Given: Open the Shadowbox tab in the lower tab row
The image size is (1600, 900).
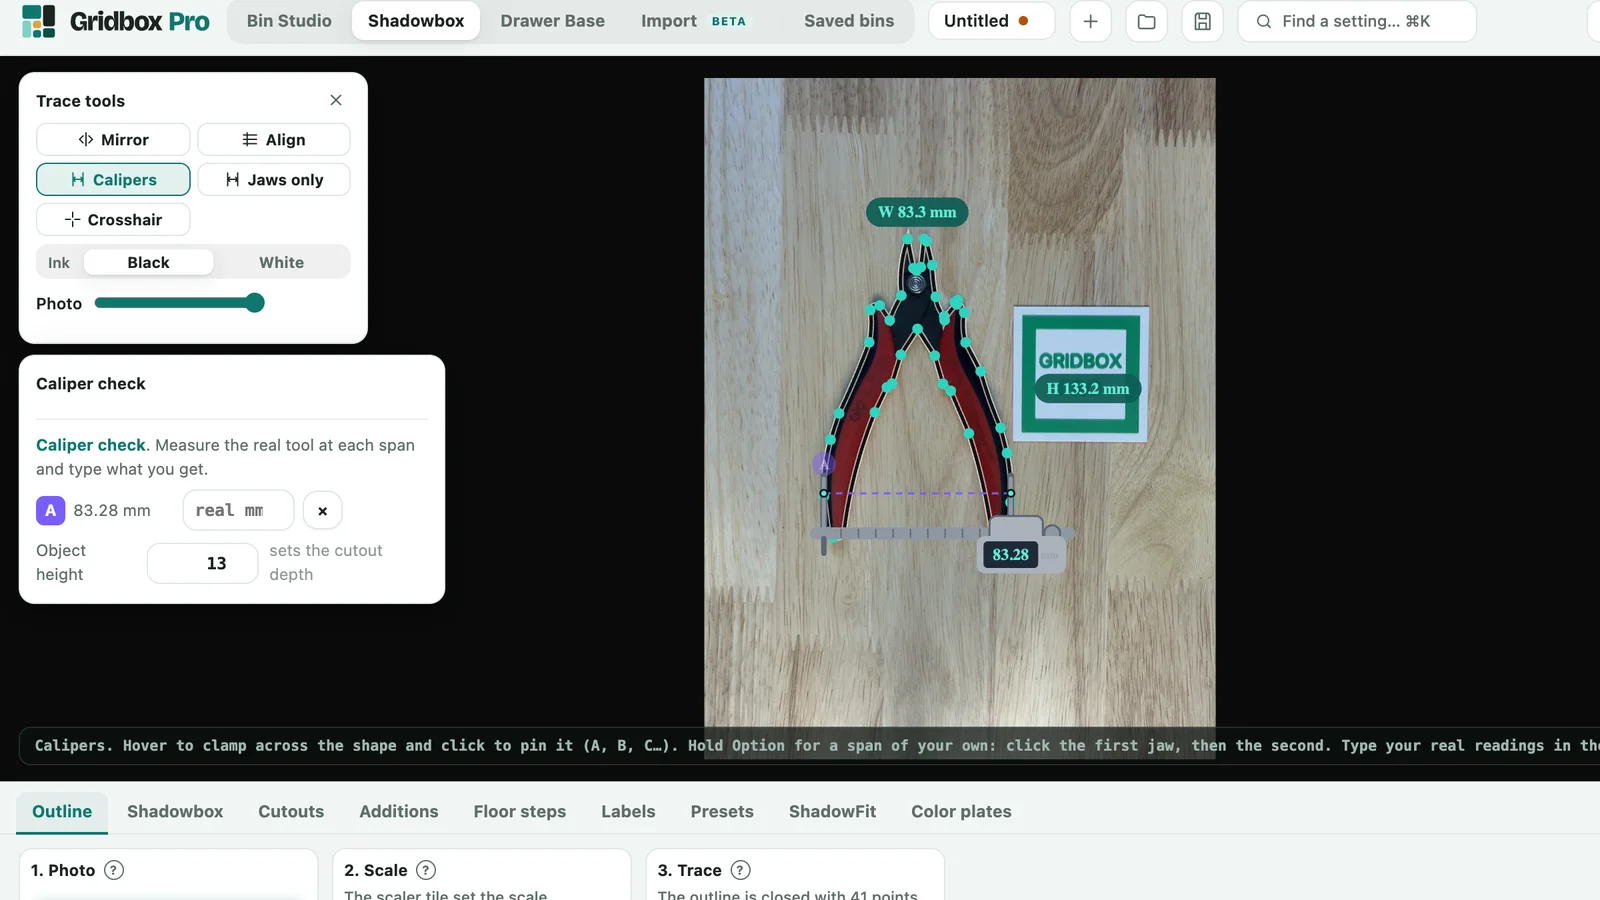Looking at the screenshot, I should [x=175, y=811].
